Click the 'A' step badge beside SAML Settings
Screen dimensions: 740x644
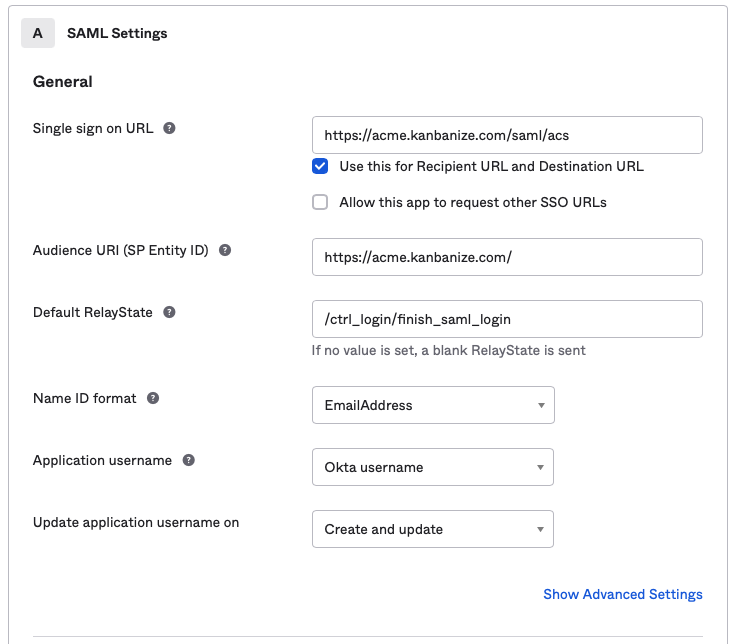click(38, 33)
